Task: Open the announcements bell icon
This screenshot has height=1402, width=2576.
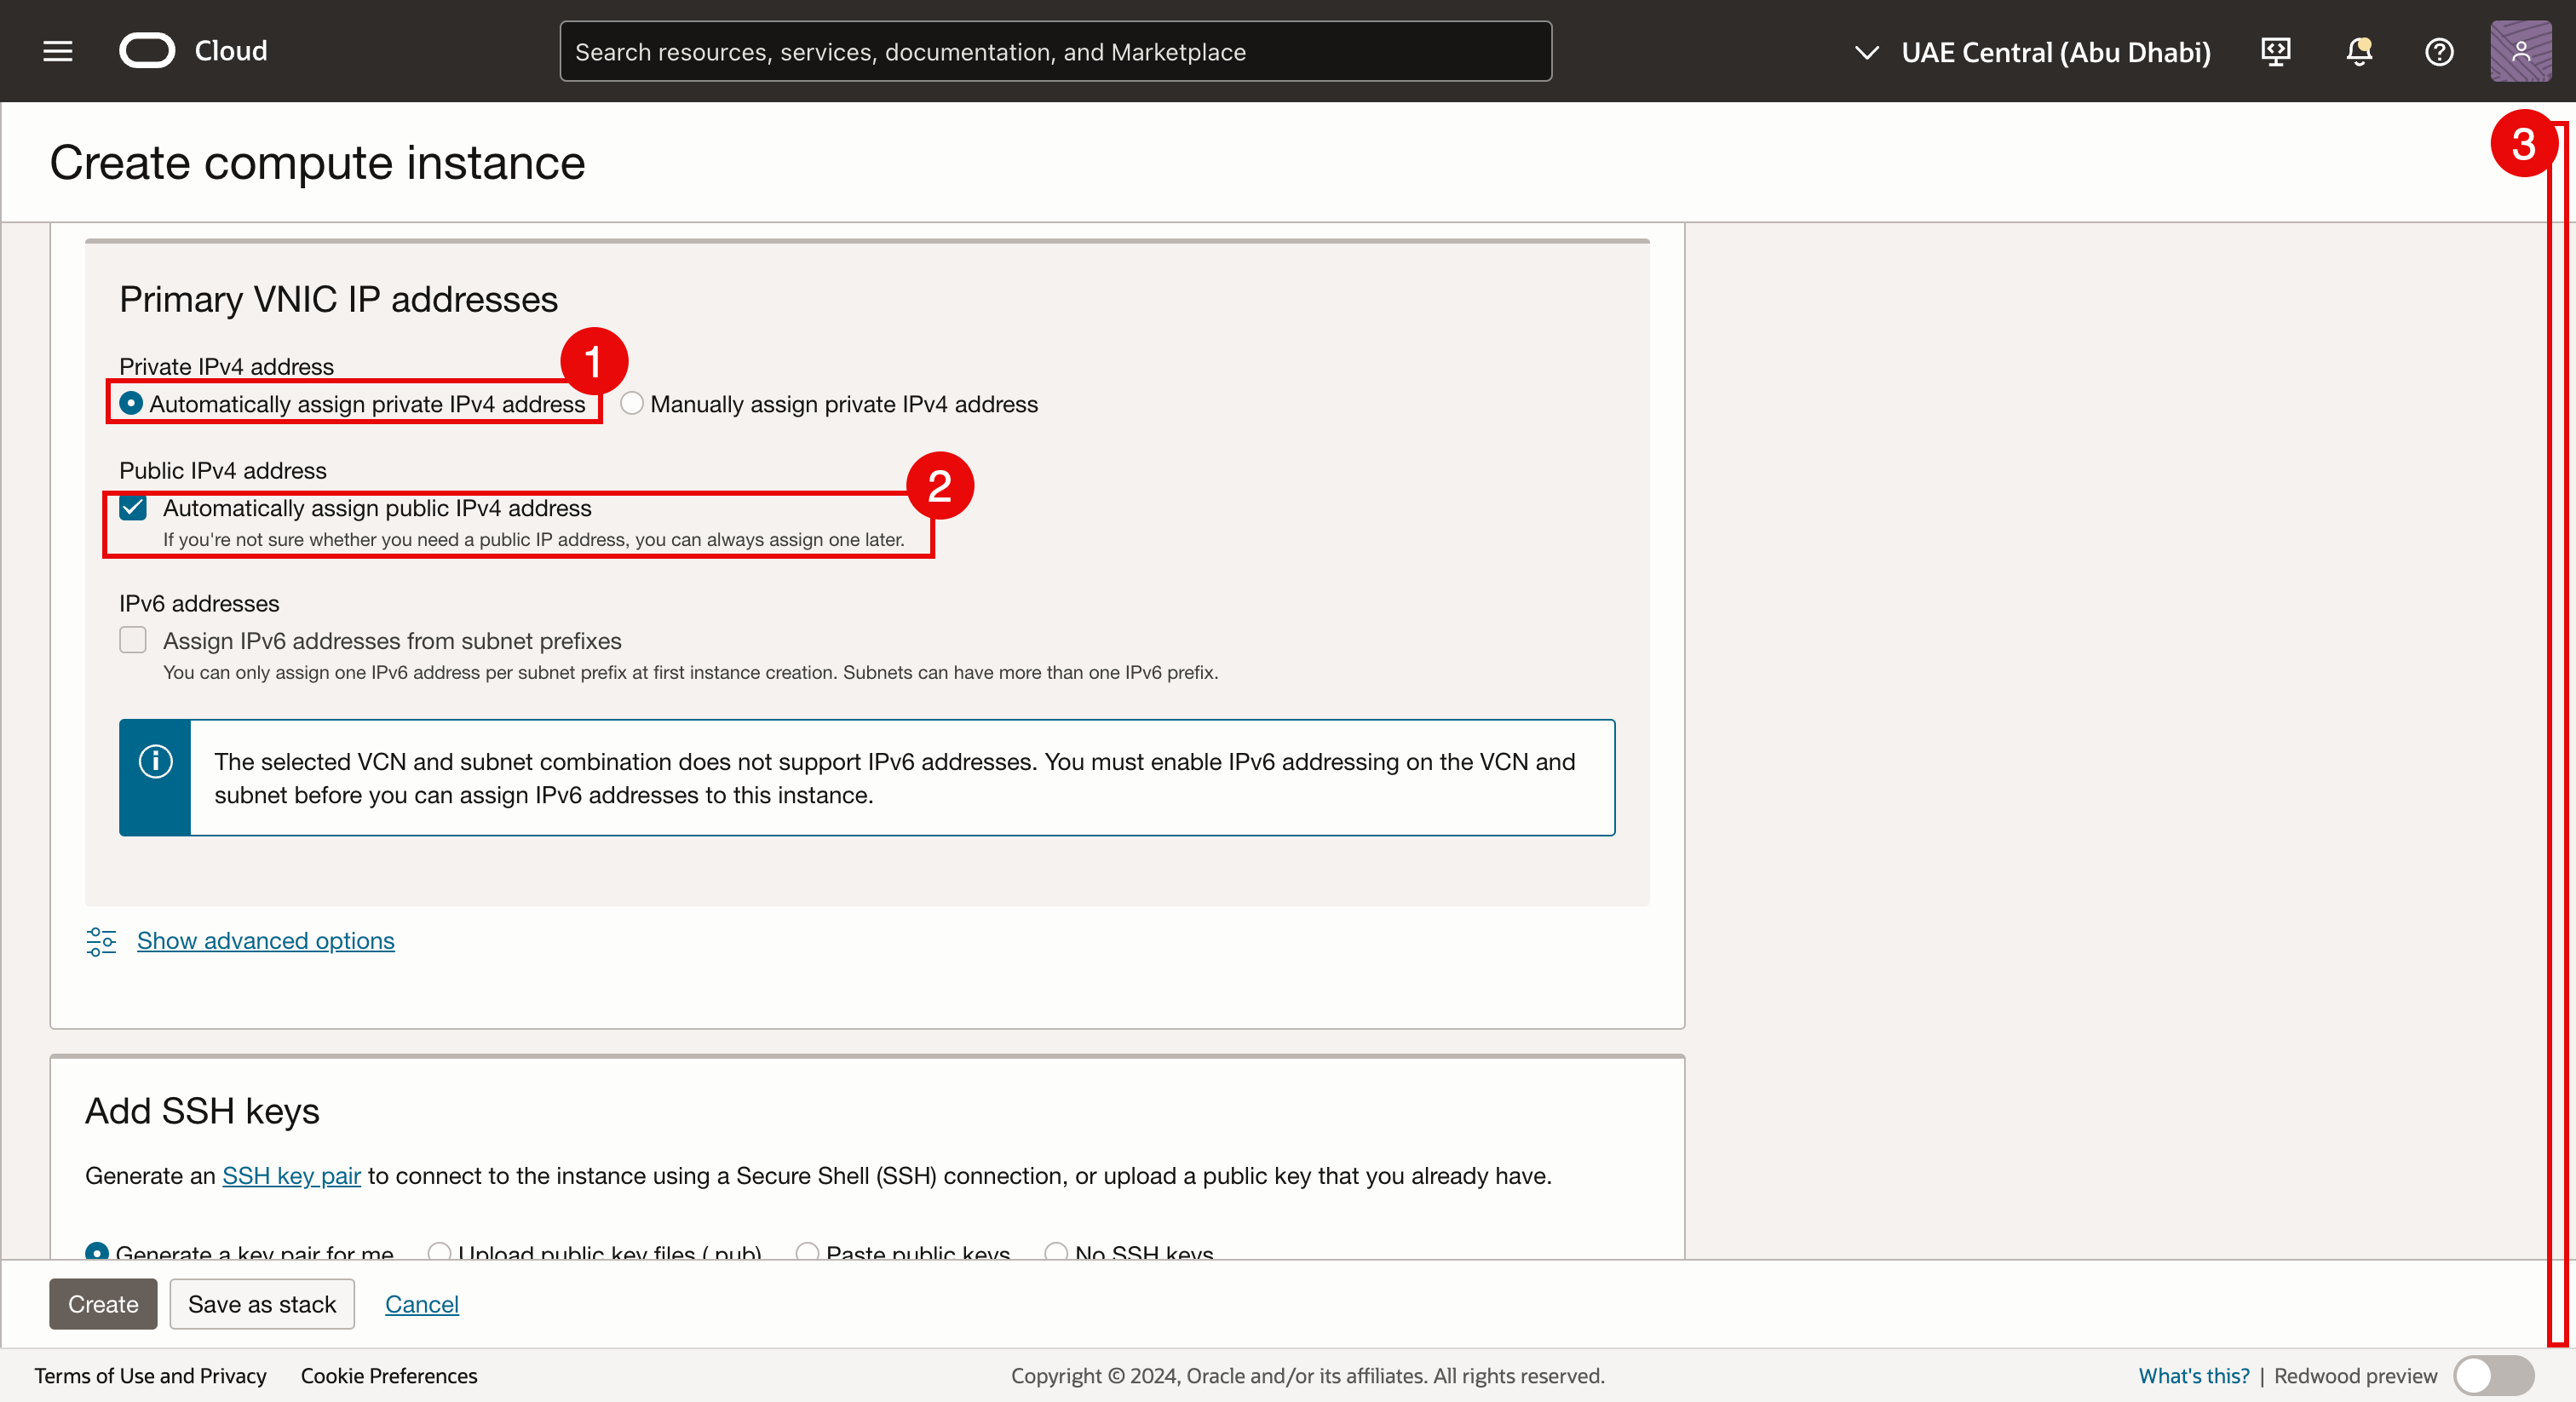Action: click(2358, 51)
